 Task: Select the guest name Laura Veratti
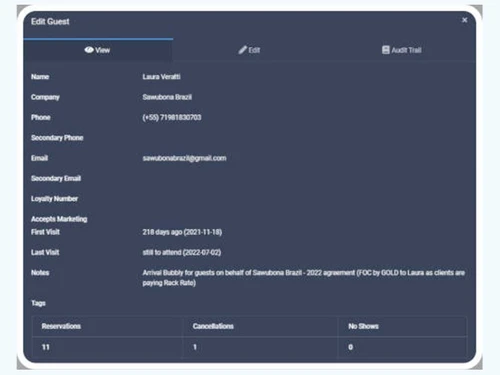pyautogui.click(x=161, y=77)
